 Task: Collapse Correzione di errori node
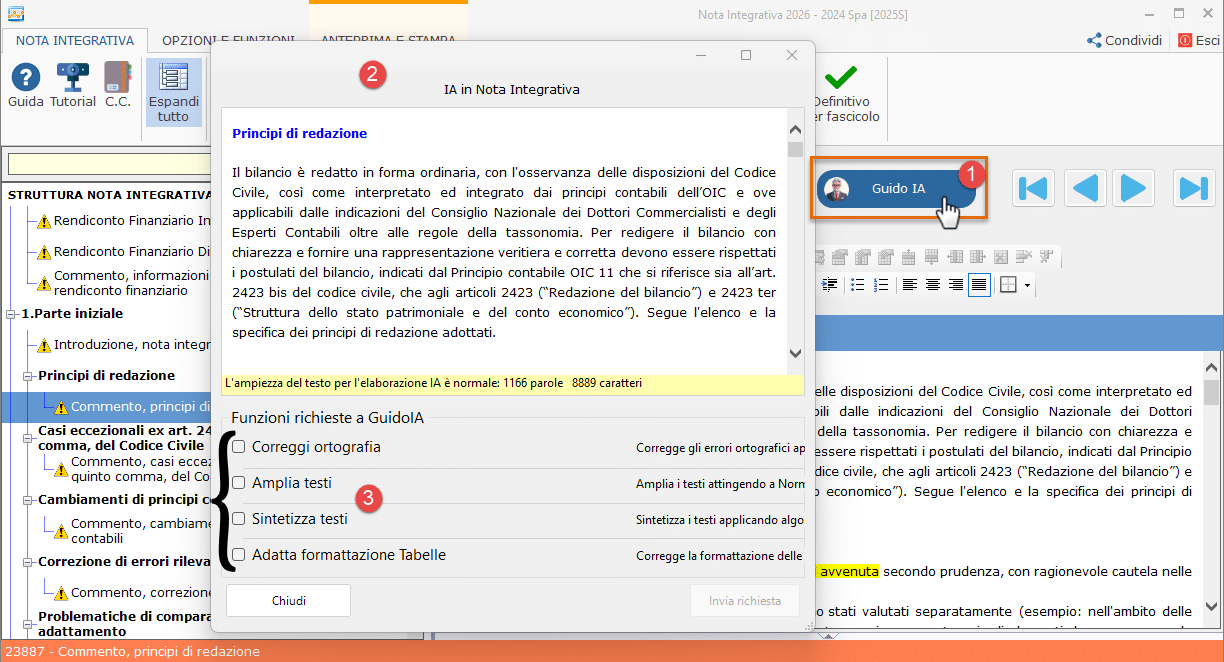[27, 562]
